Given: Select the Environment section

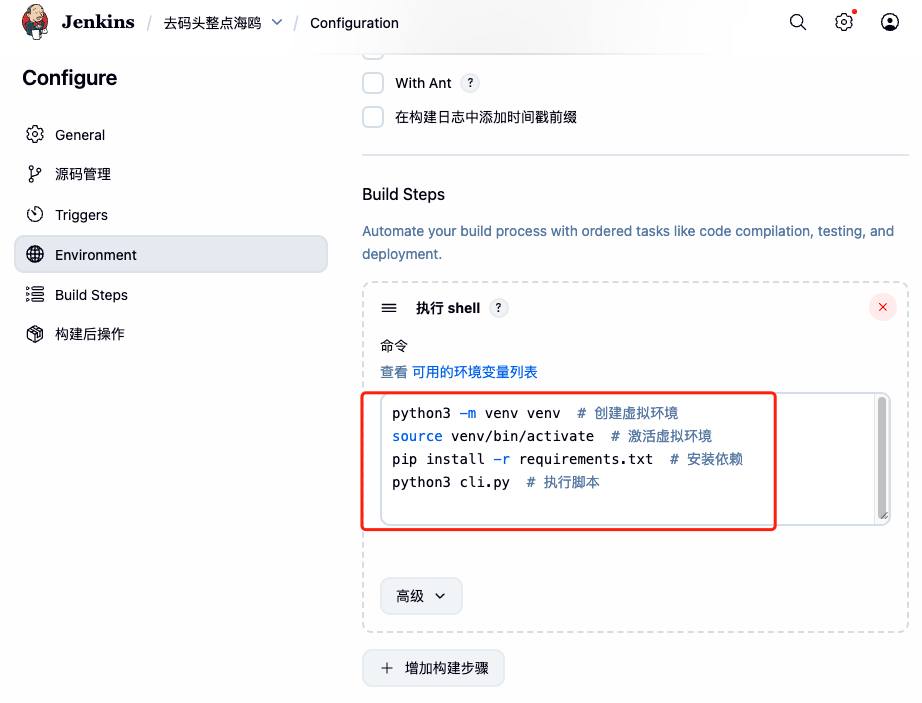Looking at the screenshot, I should (171, 255).
